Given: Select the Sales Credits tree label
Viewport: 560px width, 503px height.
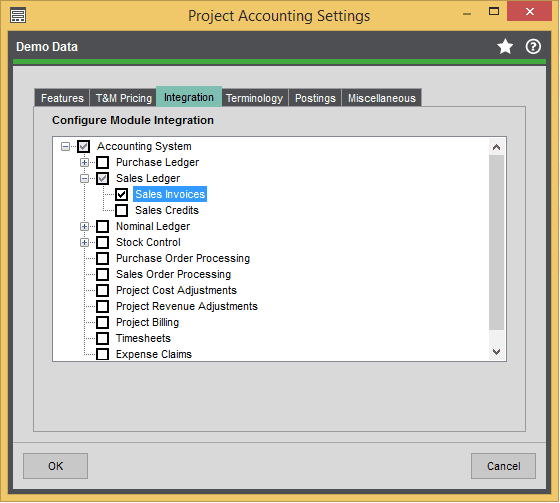Looking at the screenshot, I should [x=167, y=210].
